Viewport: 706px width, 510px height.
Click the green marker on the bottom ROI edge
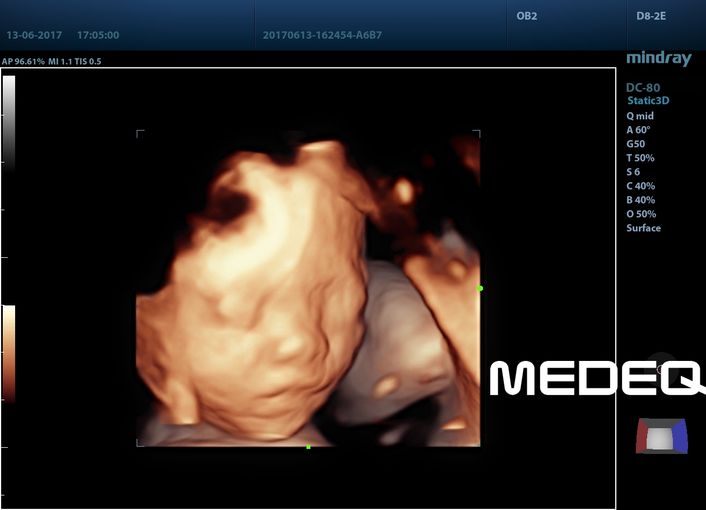tap(308, 446)
